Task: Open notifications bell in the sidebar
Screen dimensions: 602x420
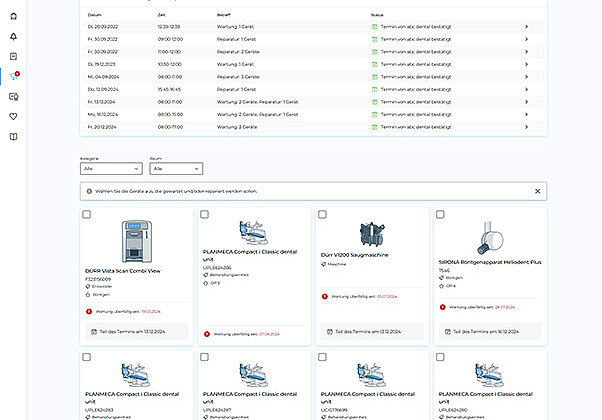Action: tap(13, 36)
